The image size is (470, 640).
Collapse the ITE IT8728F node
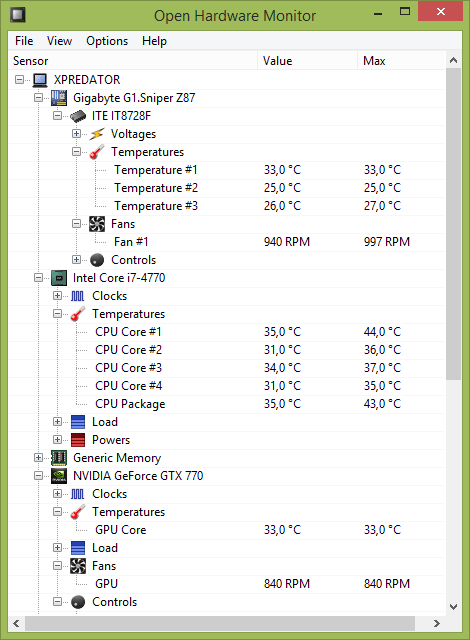(58, 116)
